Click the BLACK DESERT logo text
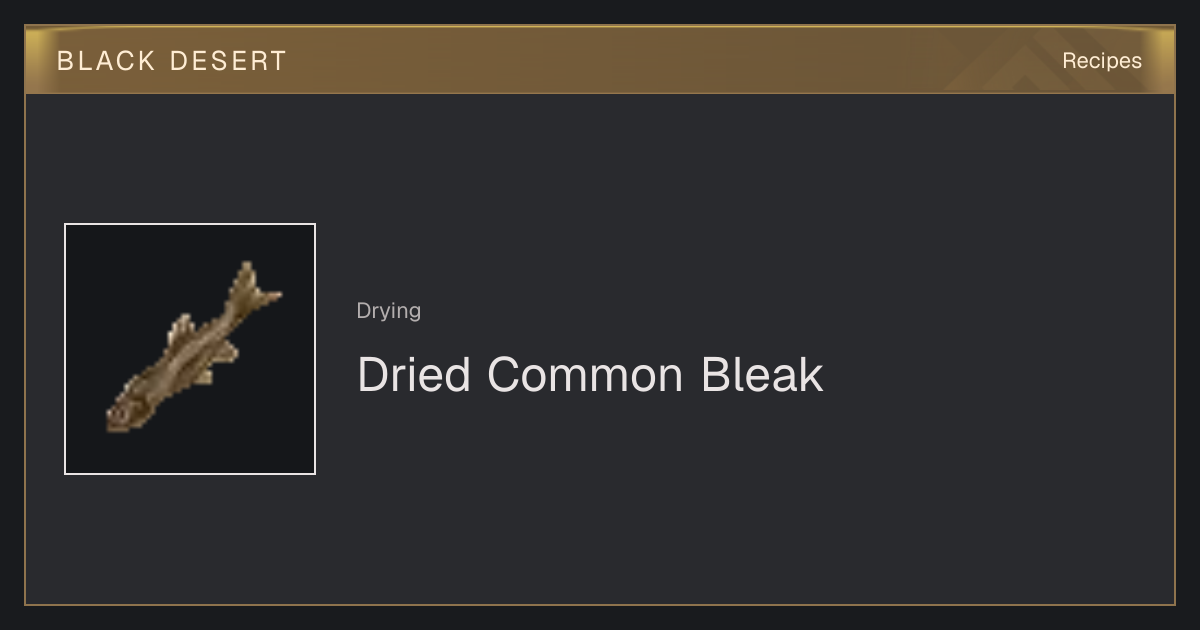The width and height of the screenshot is (1200, 630). [172, 61]
